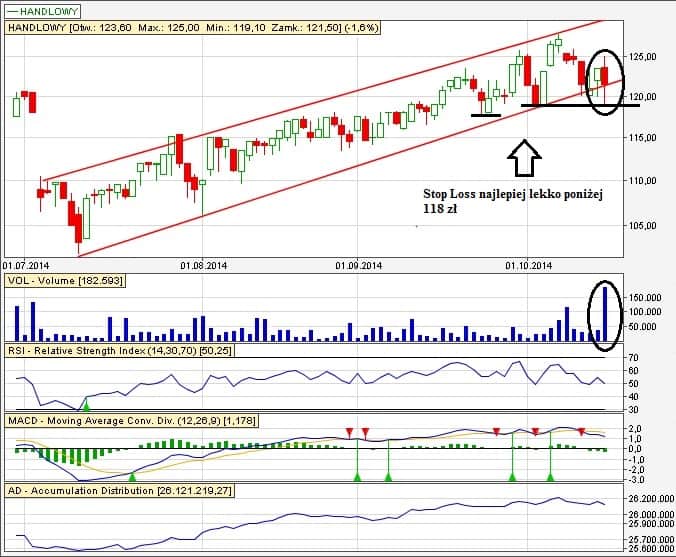Click the VOL - Volume panel header
676x557 pixels.
pos(65,282)
